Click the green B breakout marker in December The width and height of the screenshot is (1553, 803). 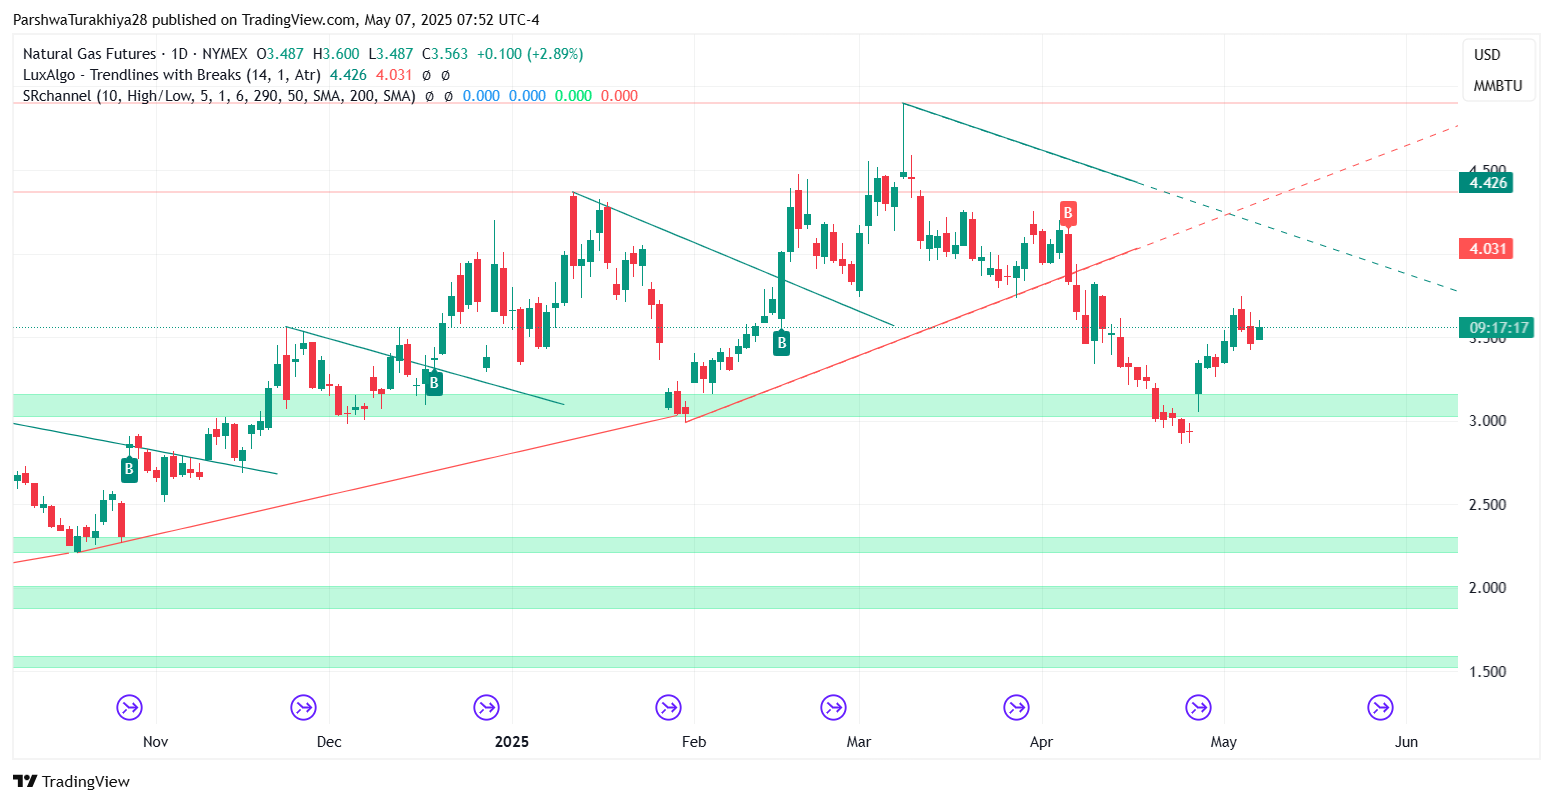(434, 382)
